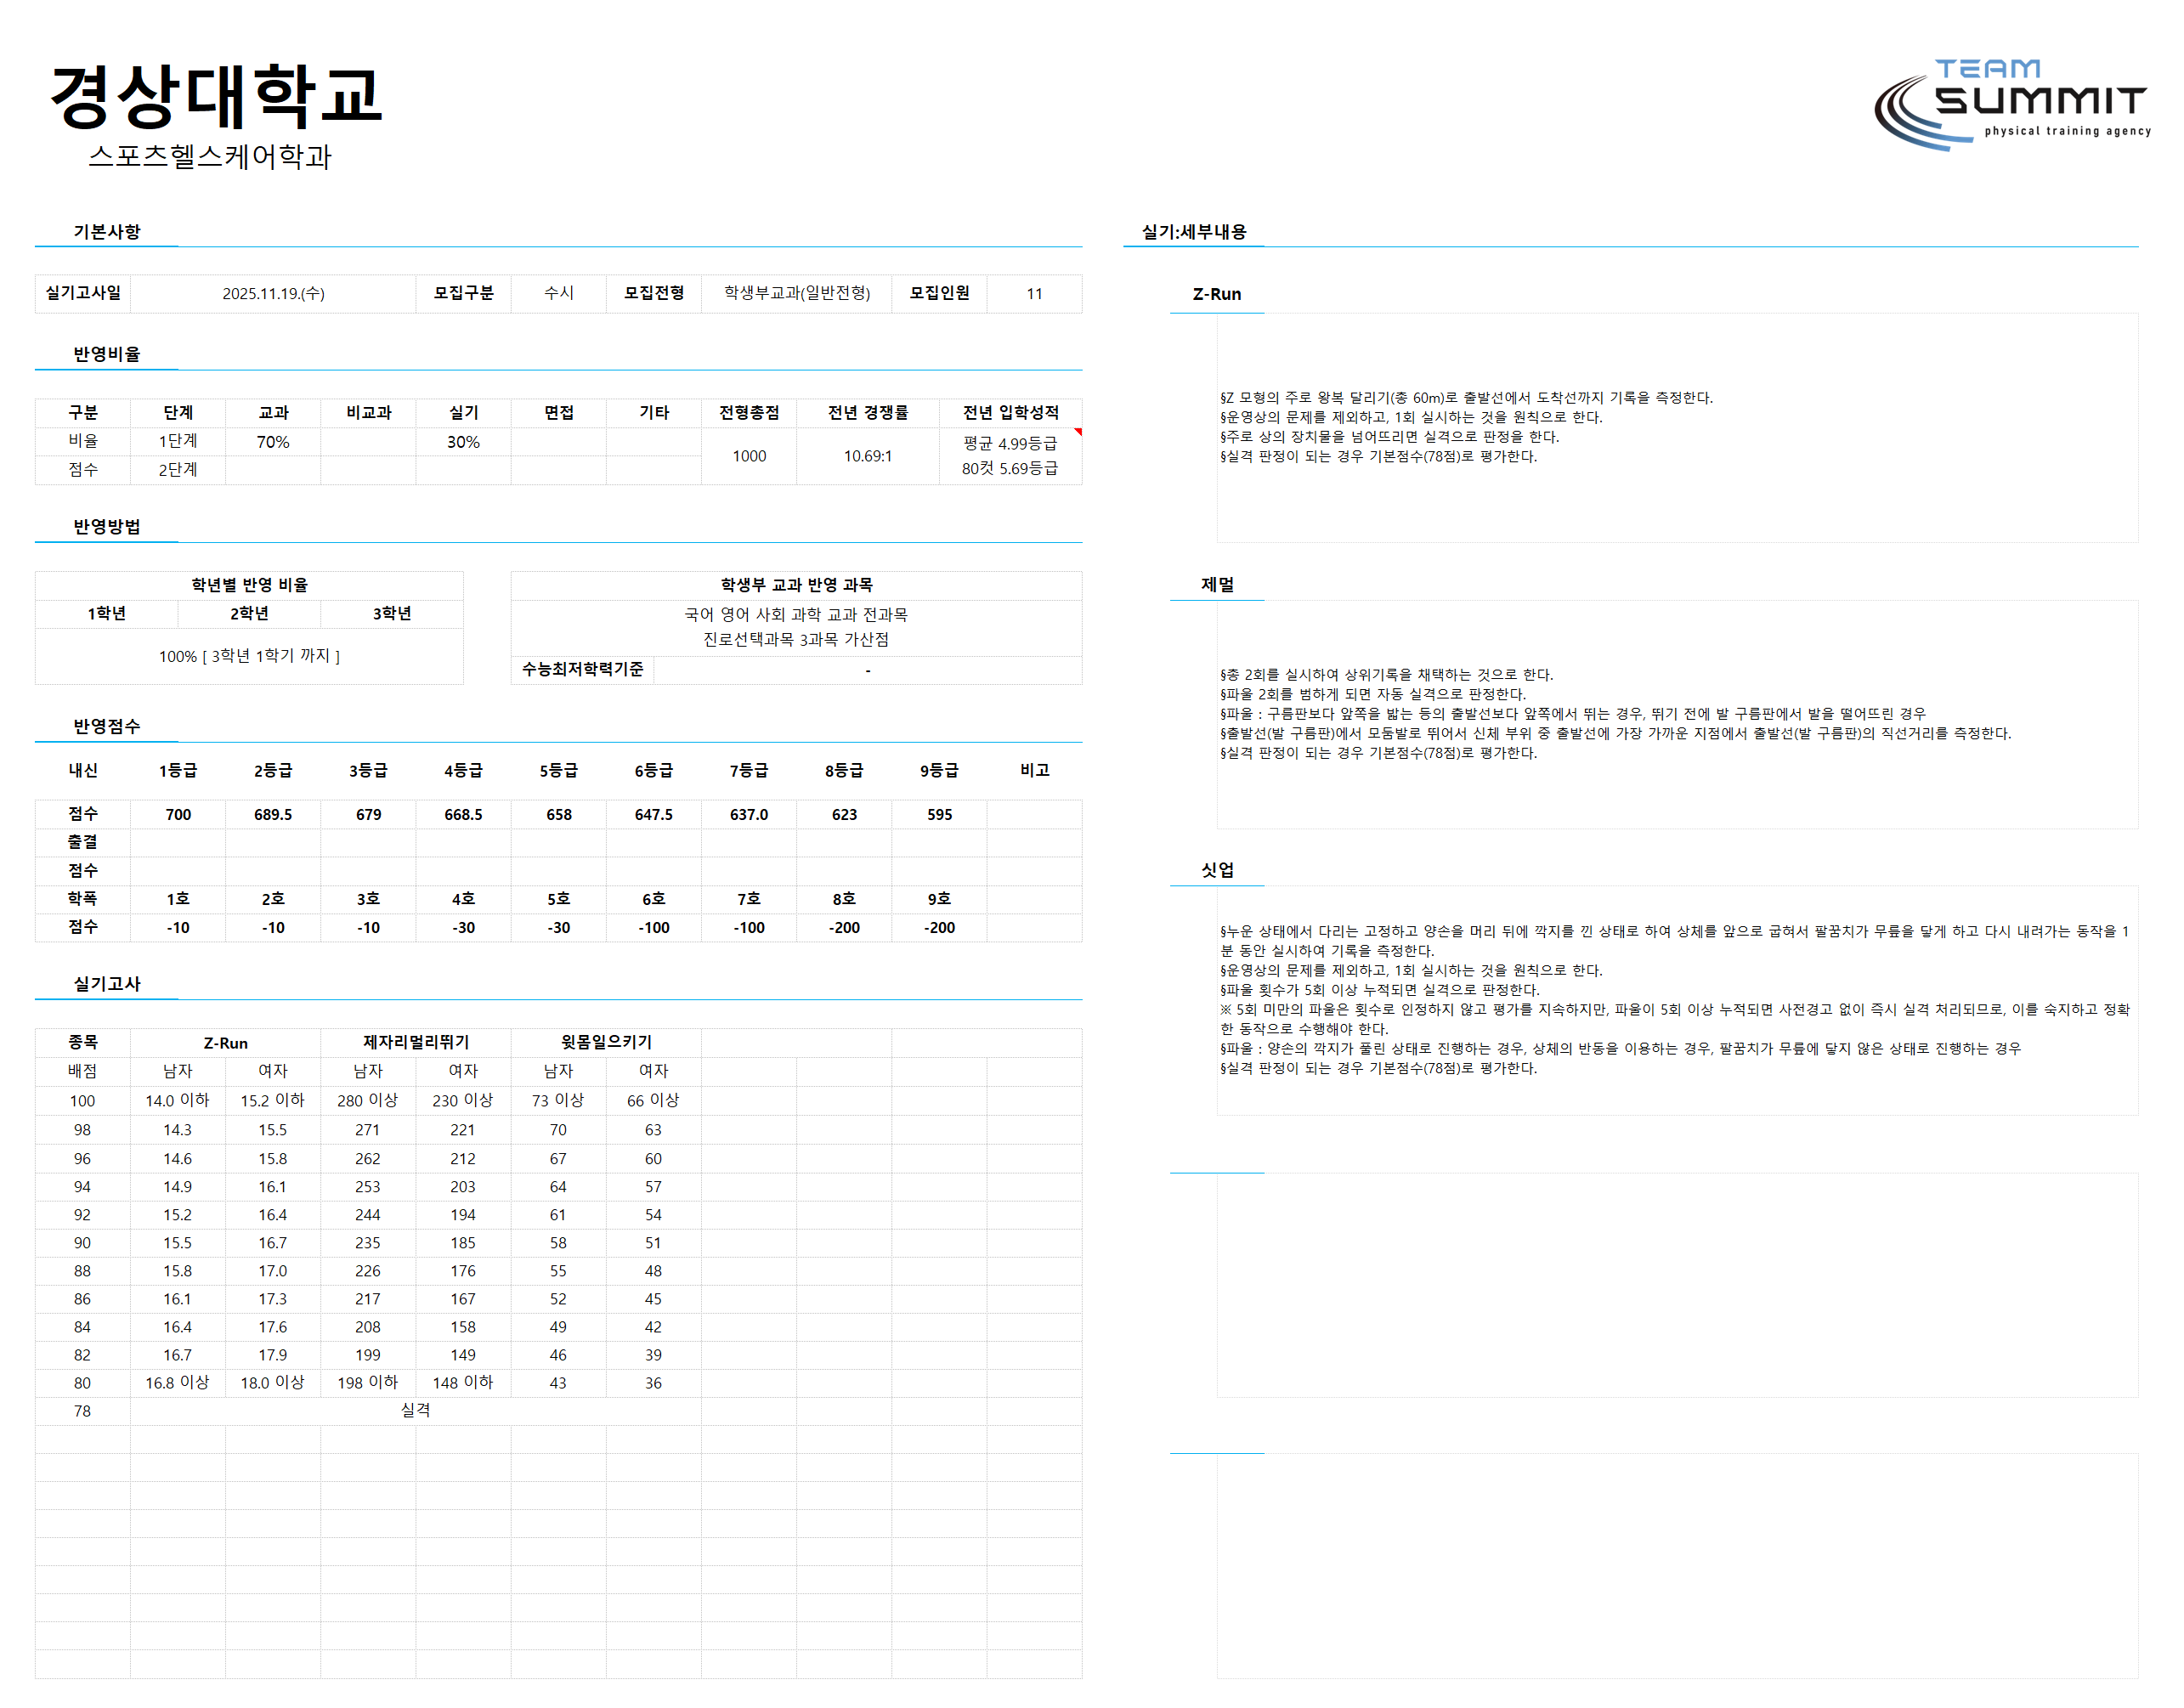Select the 학폭 9호 cell
Viewport: 2184px width, 1708px height.
pyautogui.click(x=939, y=899)
